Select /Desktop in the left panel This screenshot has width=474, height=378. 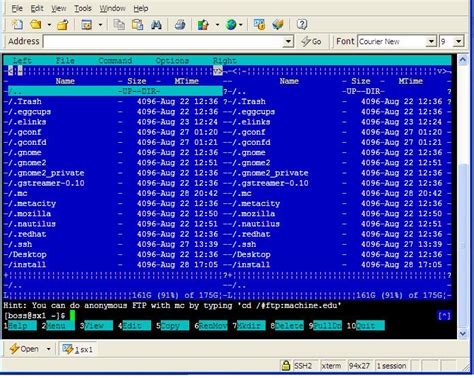coord(113,255)
